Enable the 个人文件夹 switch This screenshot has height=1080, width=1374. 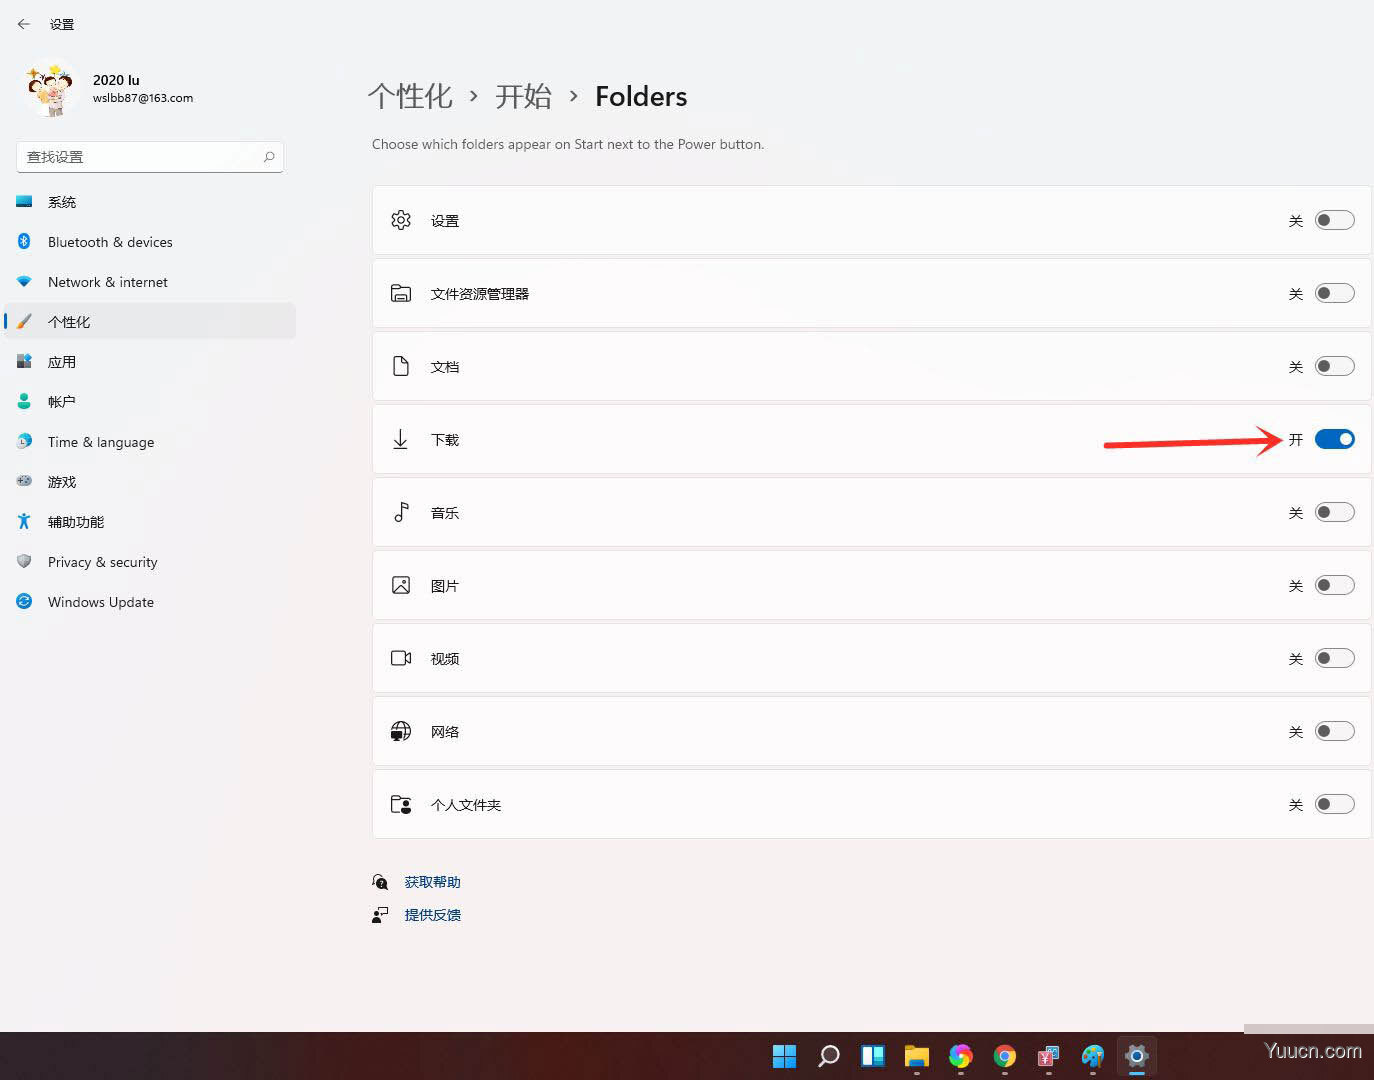click(x=1334, y=804)
